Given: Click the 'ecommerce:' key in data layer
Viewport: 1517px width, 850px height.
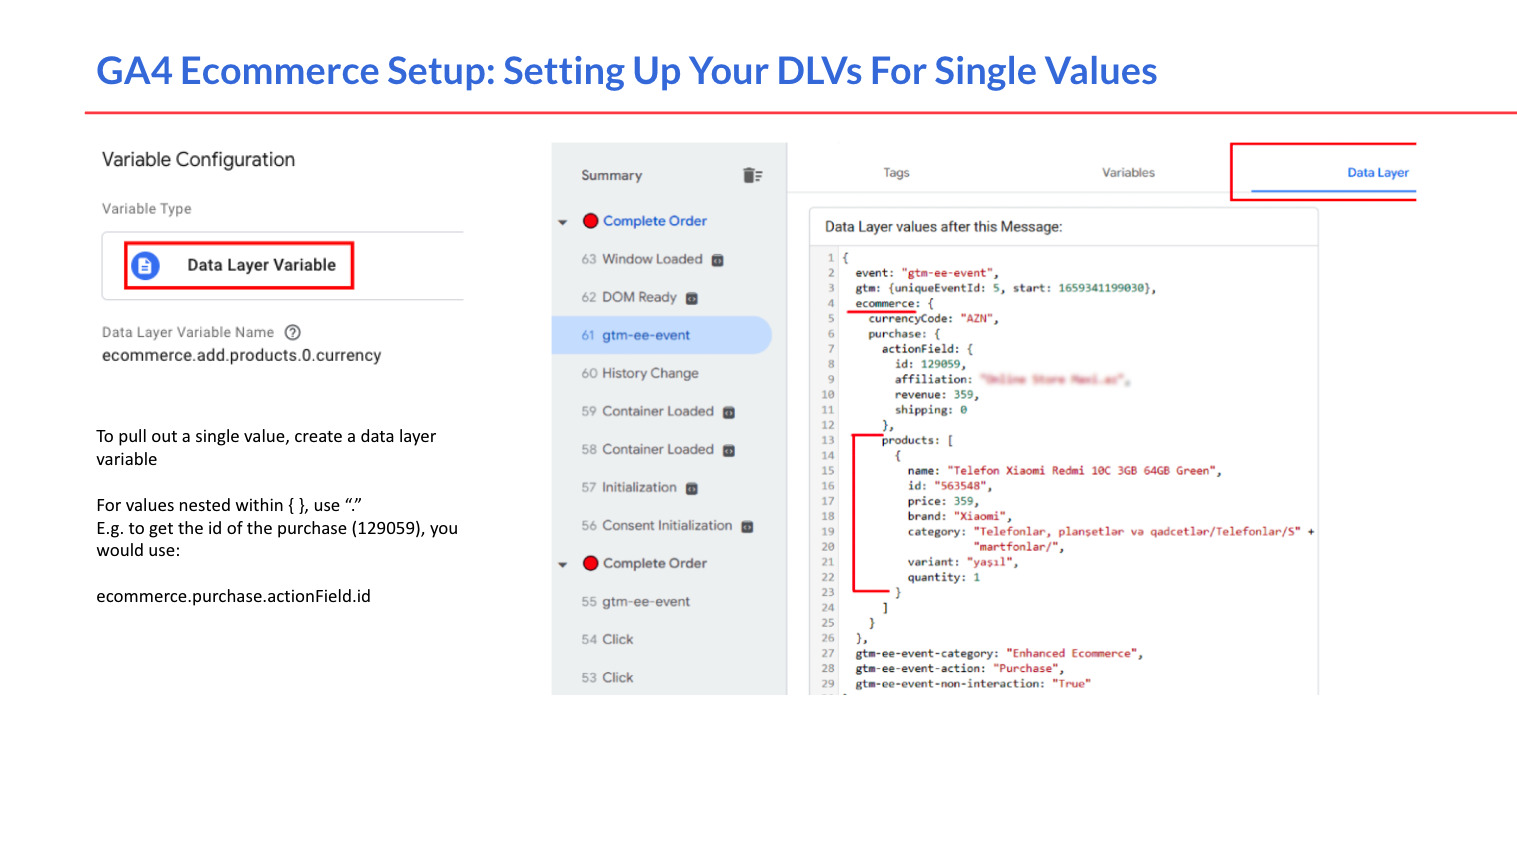Looking at the screenshot, I should (887, 303).
